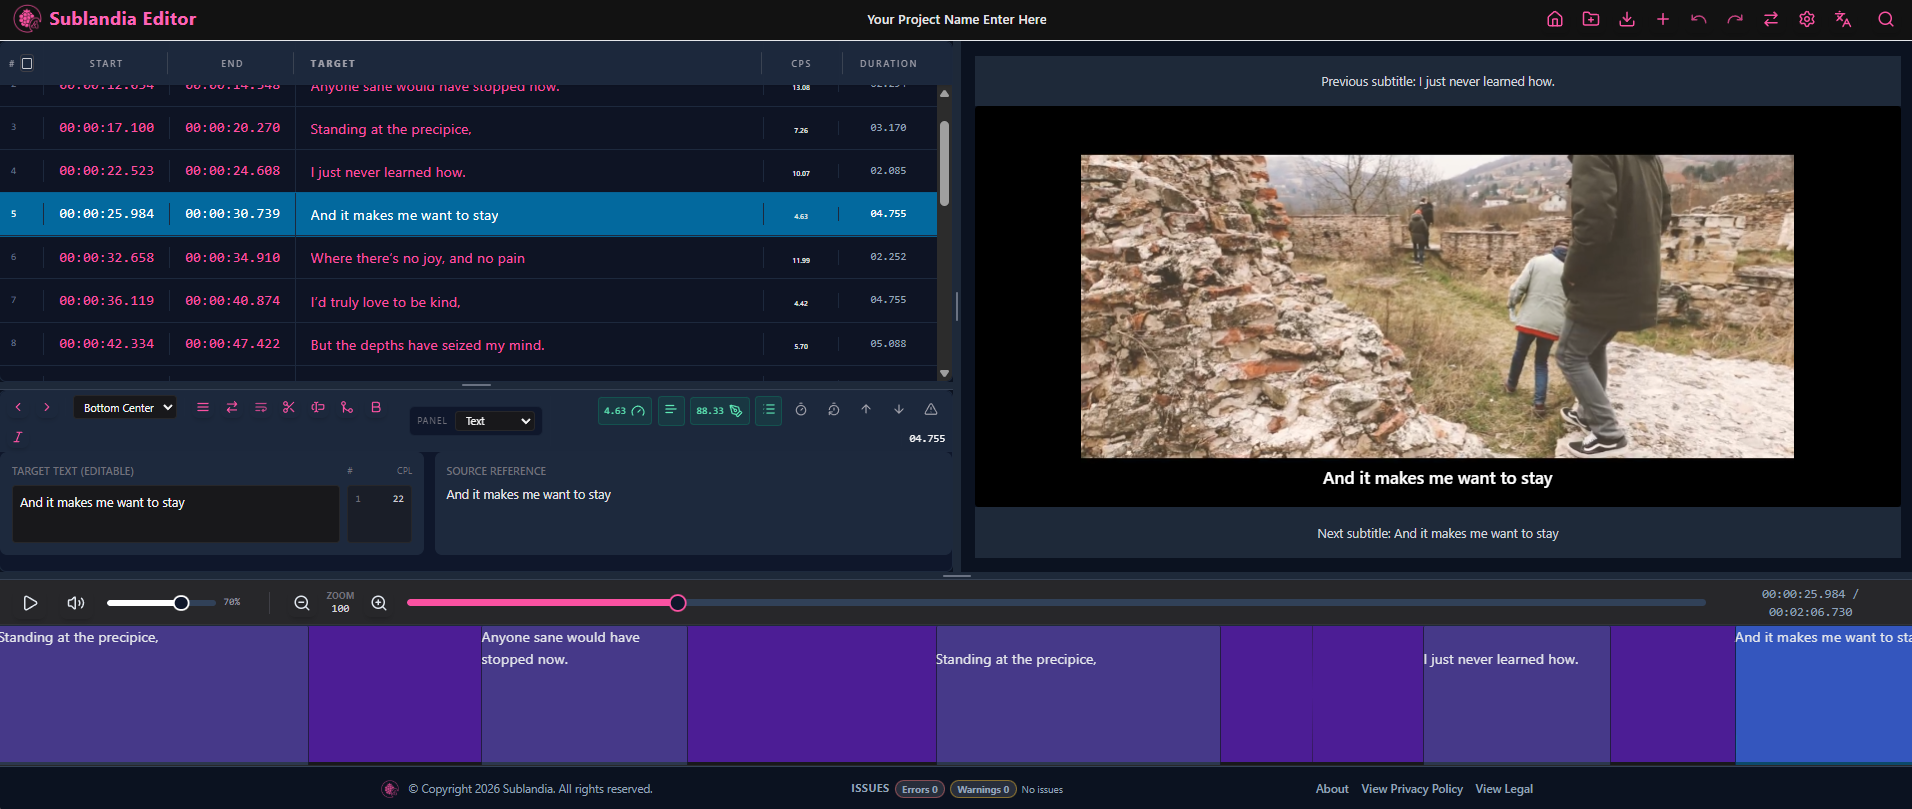The height and width of the screenshot is (809, 1912).
Task: Click the swap arrows icon in the header
Action: pyautogui.click(x=1771, y=19)
